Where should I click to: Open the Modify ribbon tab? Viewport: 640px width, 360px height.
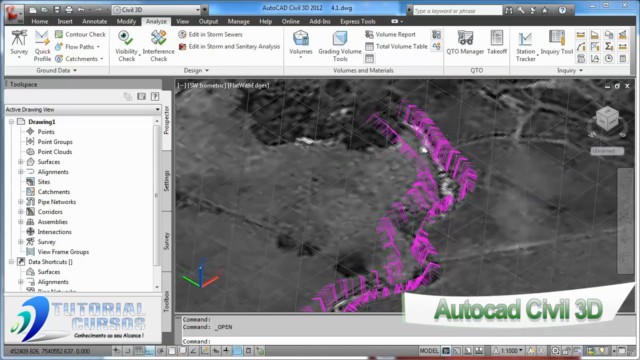[x=126, y=21]
